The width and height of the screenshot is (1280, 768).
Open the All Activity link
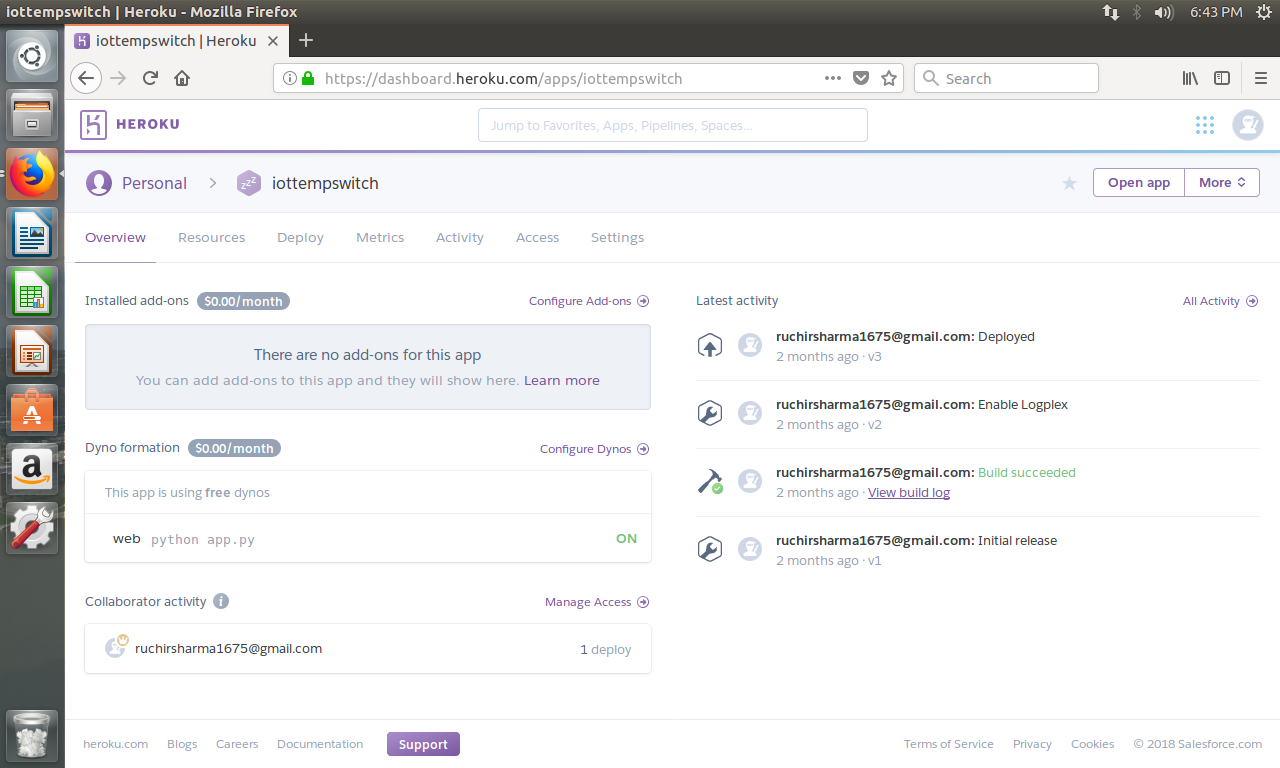point(1220,301)
